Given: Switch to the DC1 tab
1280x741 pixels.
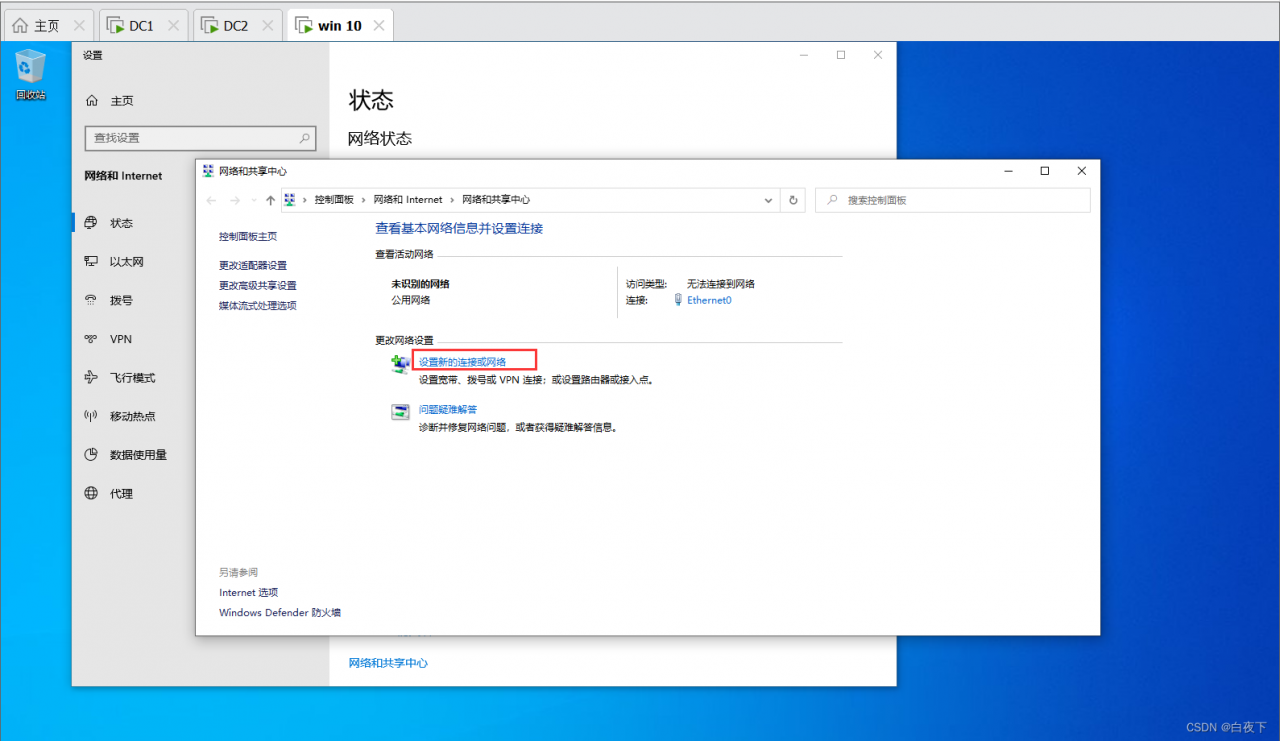Looking at the screenshot, I should [137, 24].
